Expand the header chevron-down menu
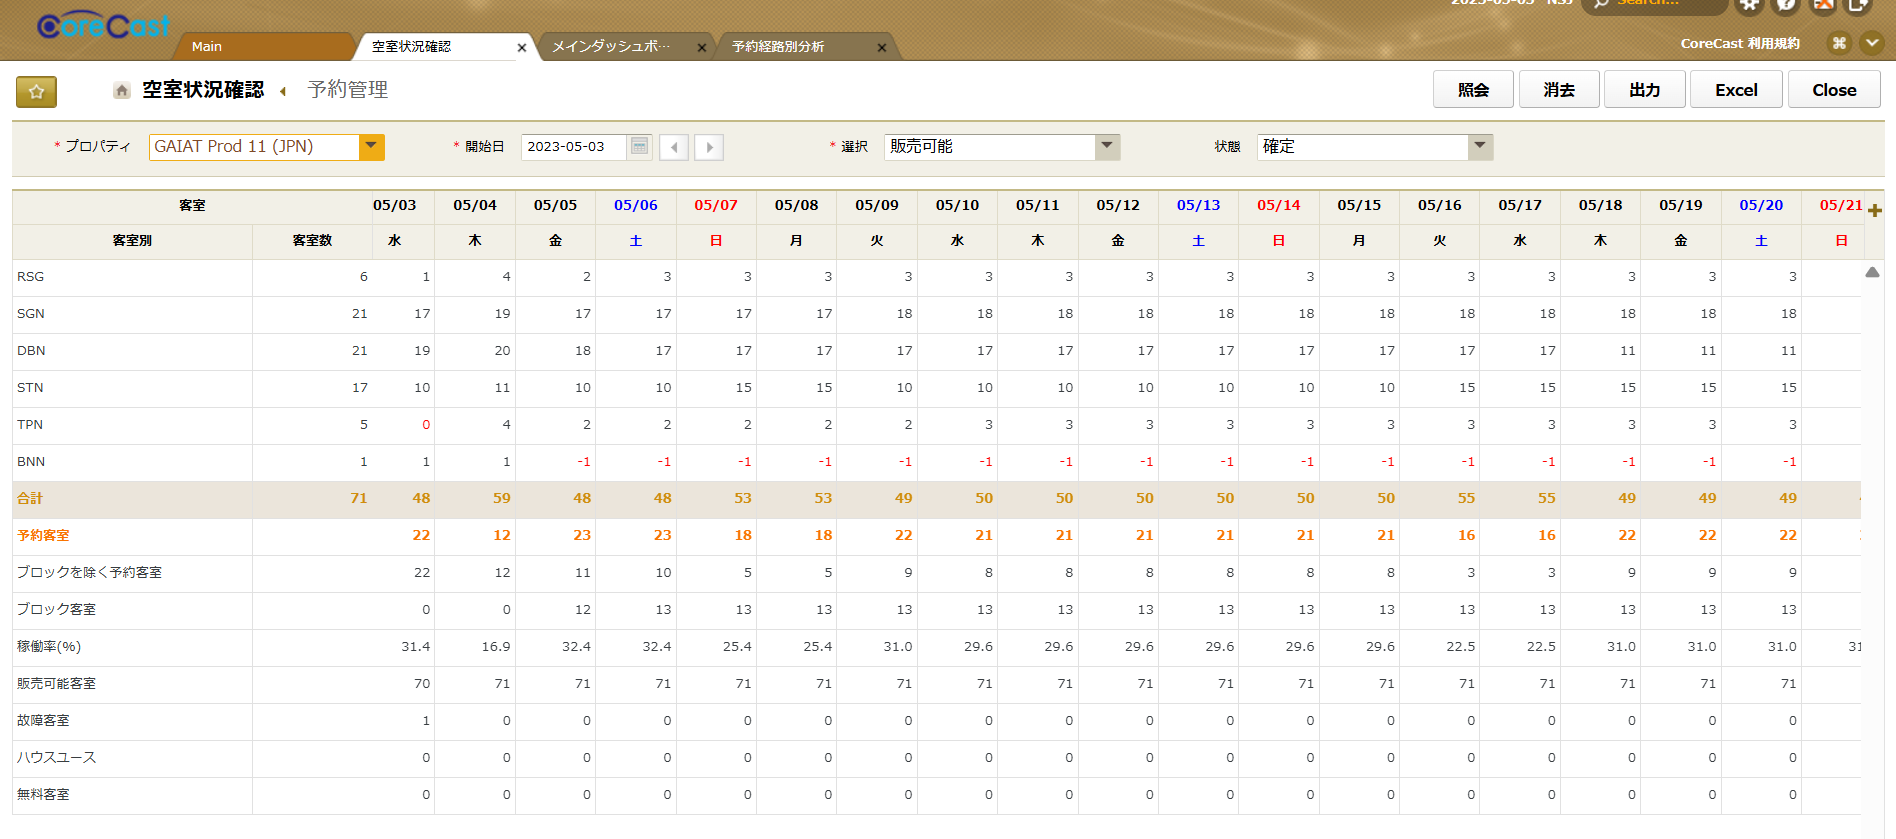The image size is (1896, 839). coord(1872,43)
